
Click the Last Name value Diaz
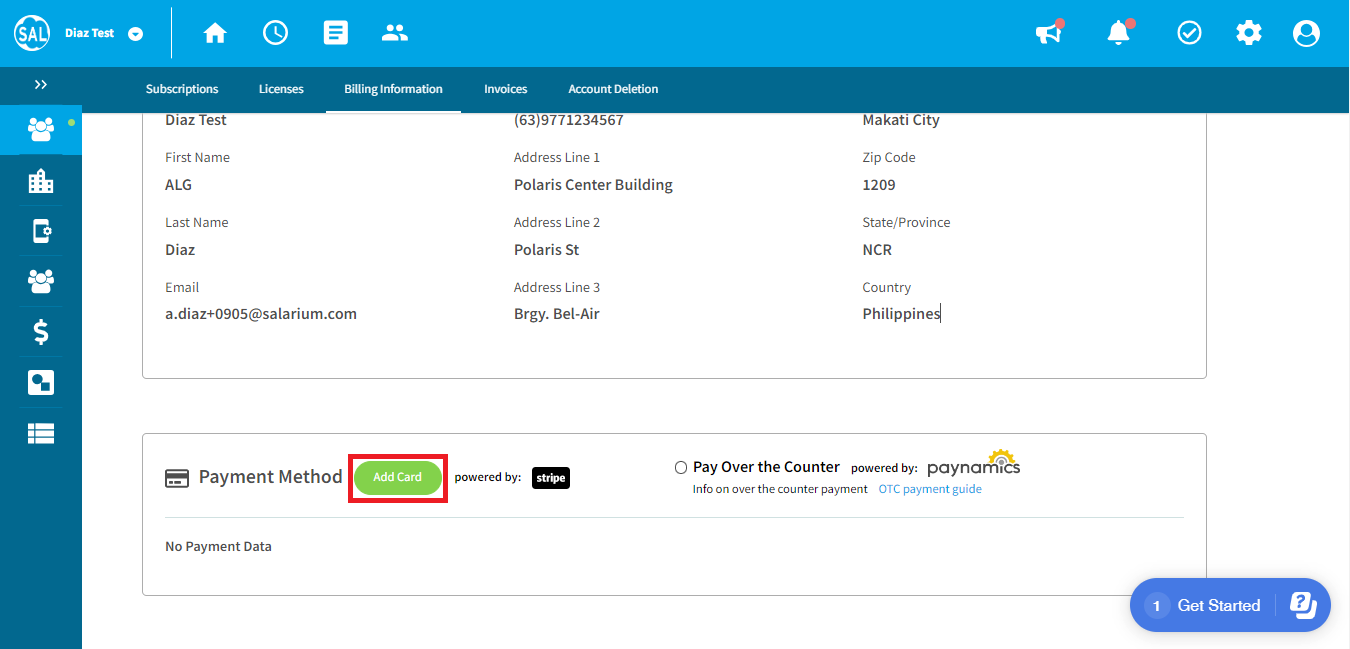pos(180,250)
